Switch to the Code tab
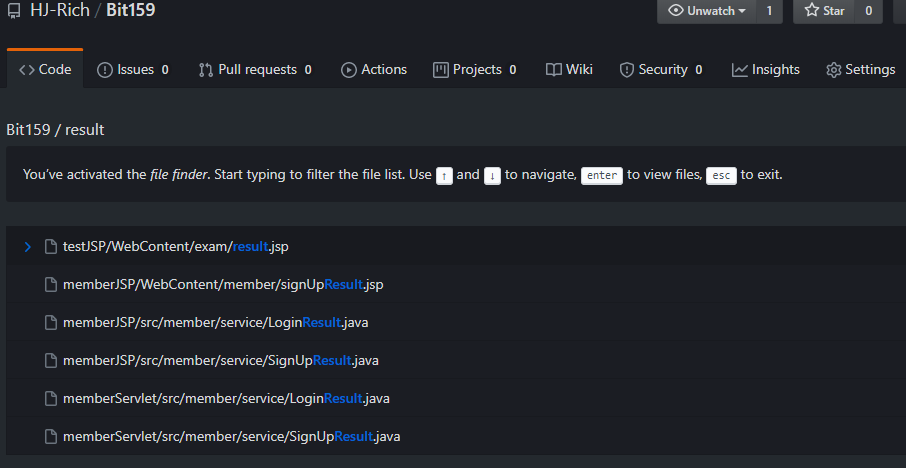The image size is (906, 468). click(45, 69)
